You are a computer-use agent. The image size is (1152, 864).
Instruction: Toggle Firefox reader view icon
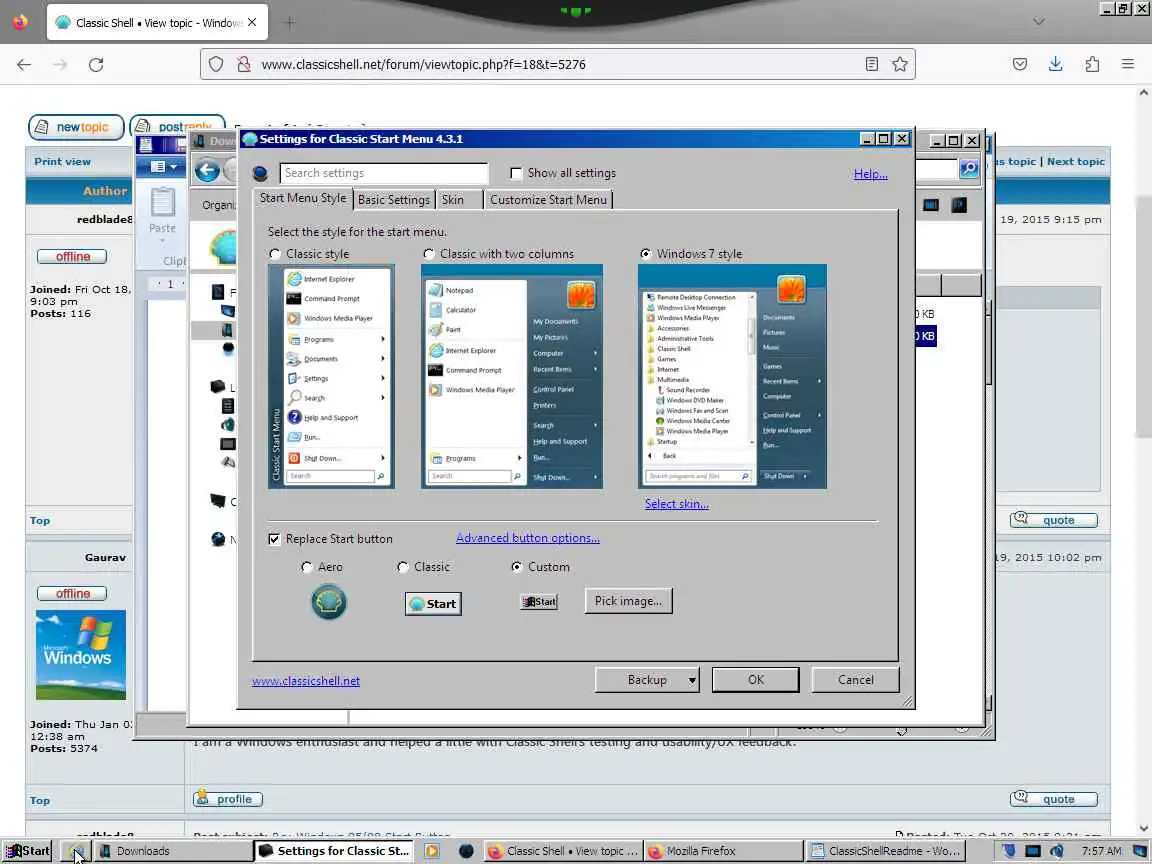tap(871, 64)
